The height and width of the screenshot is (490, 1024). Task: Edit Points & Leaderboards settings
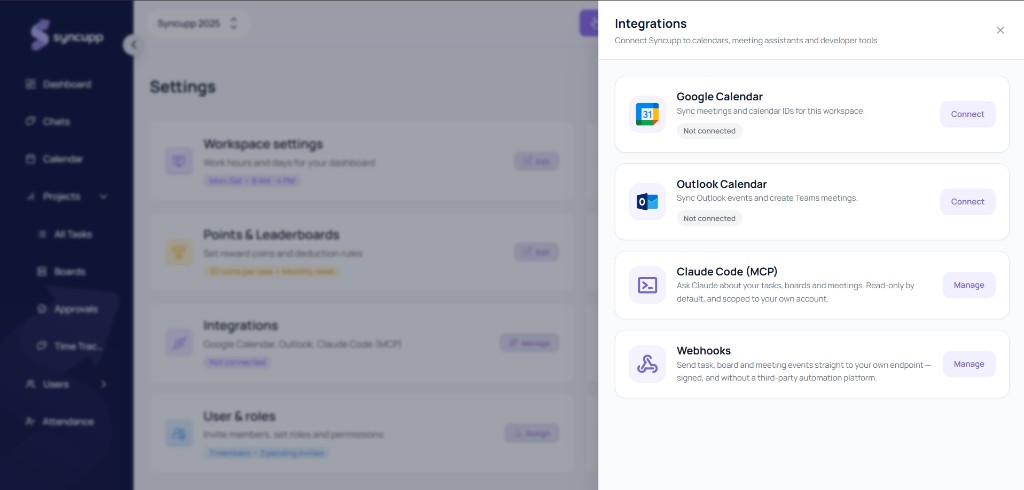coord(536,252)
